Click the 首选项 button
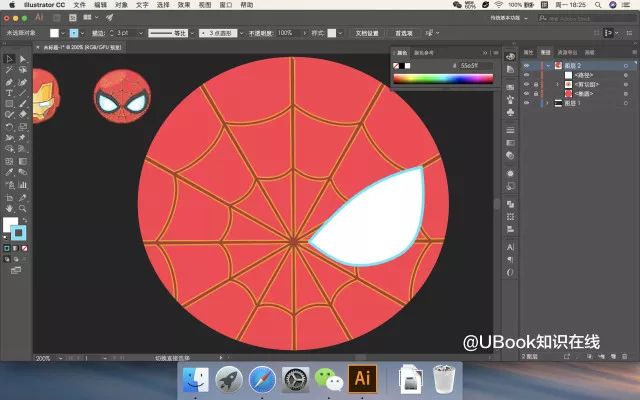 tap(403, 33)
